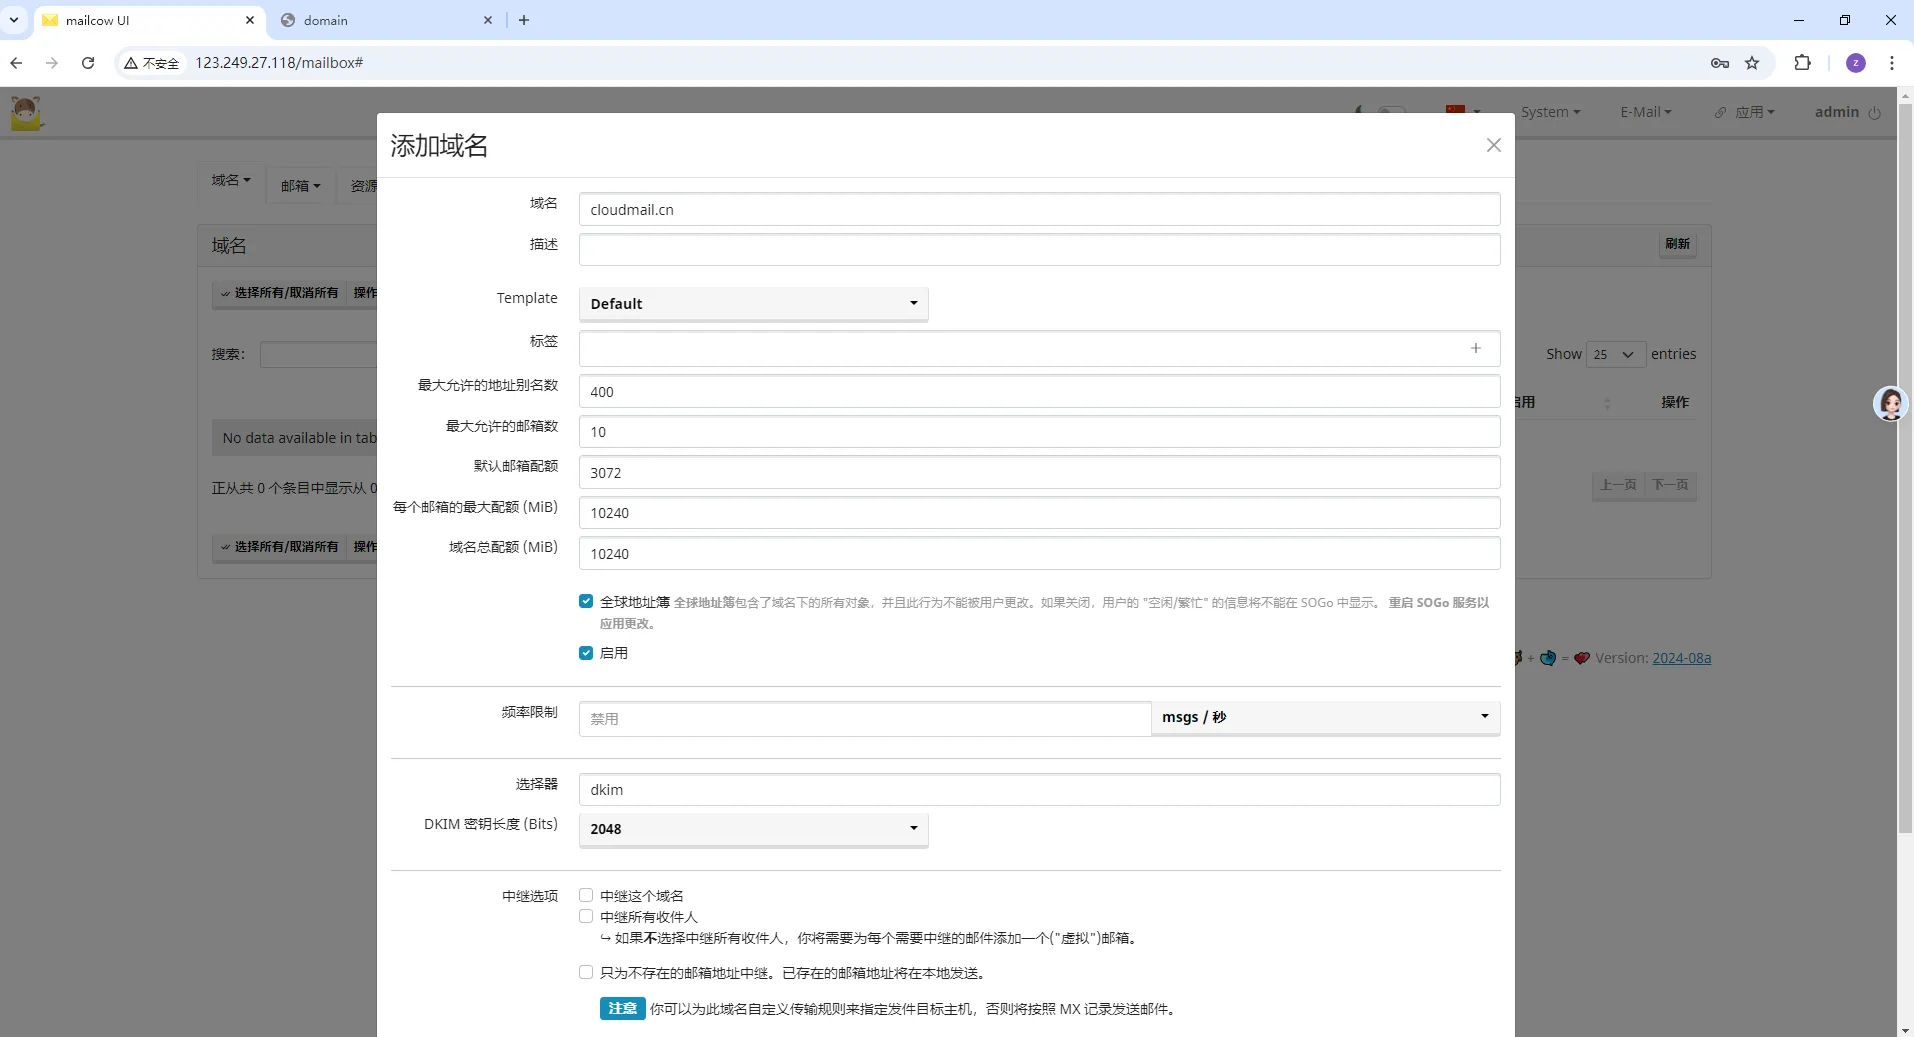This screenshot has width=1914, height=1037.
Task: Click 最大允许的地址别名数 field 400
Action: coord(1039,391)
